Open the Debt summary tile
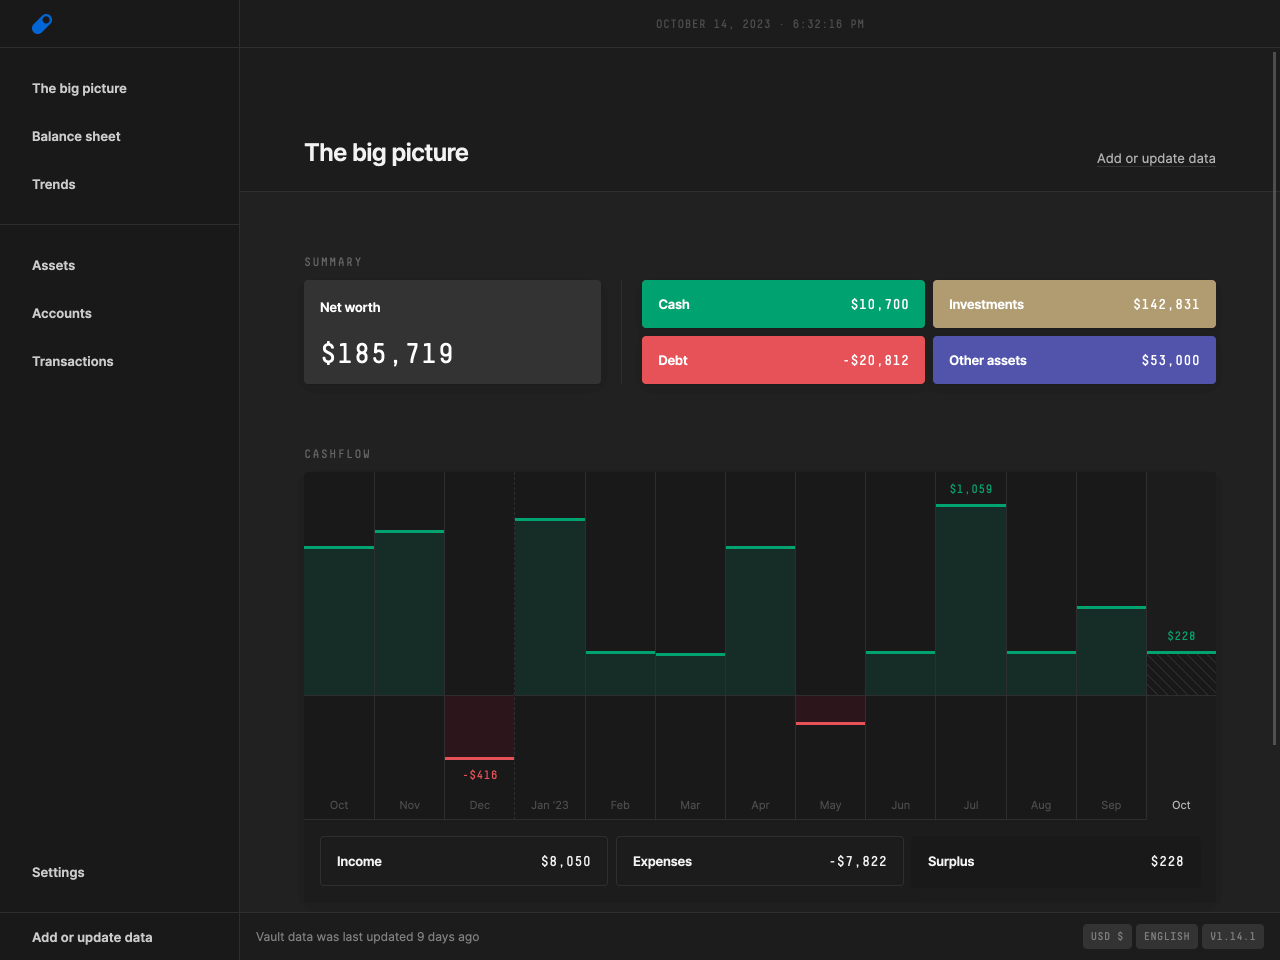 (x=783, y=360)
